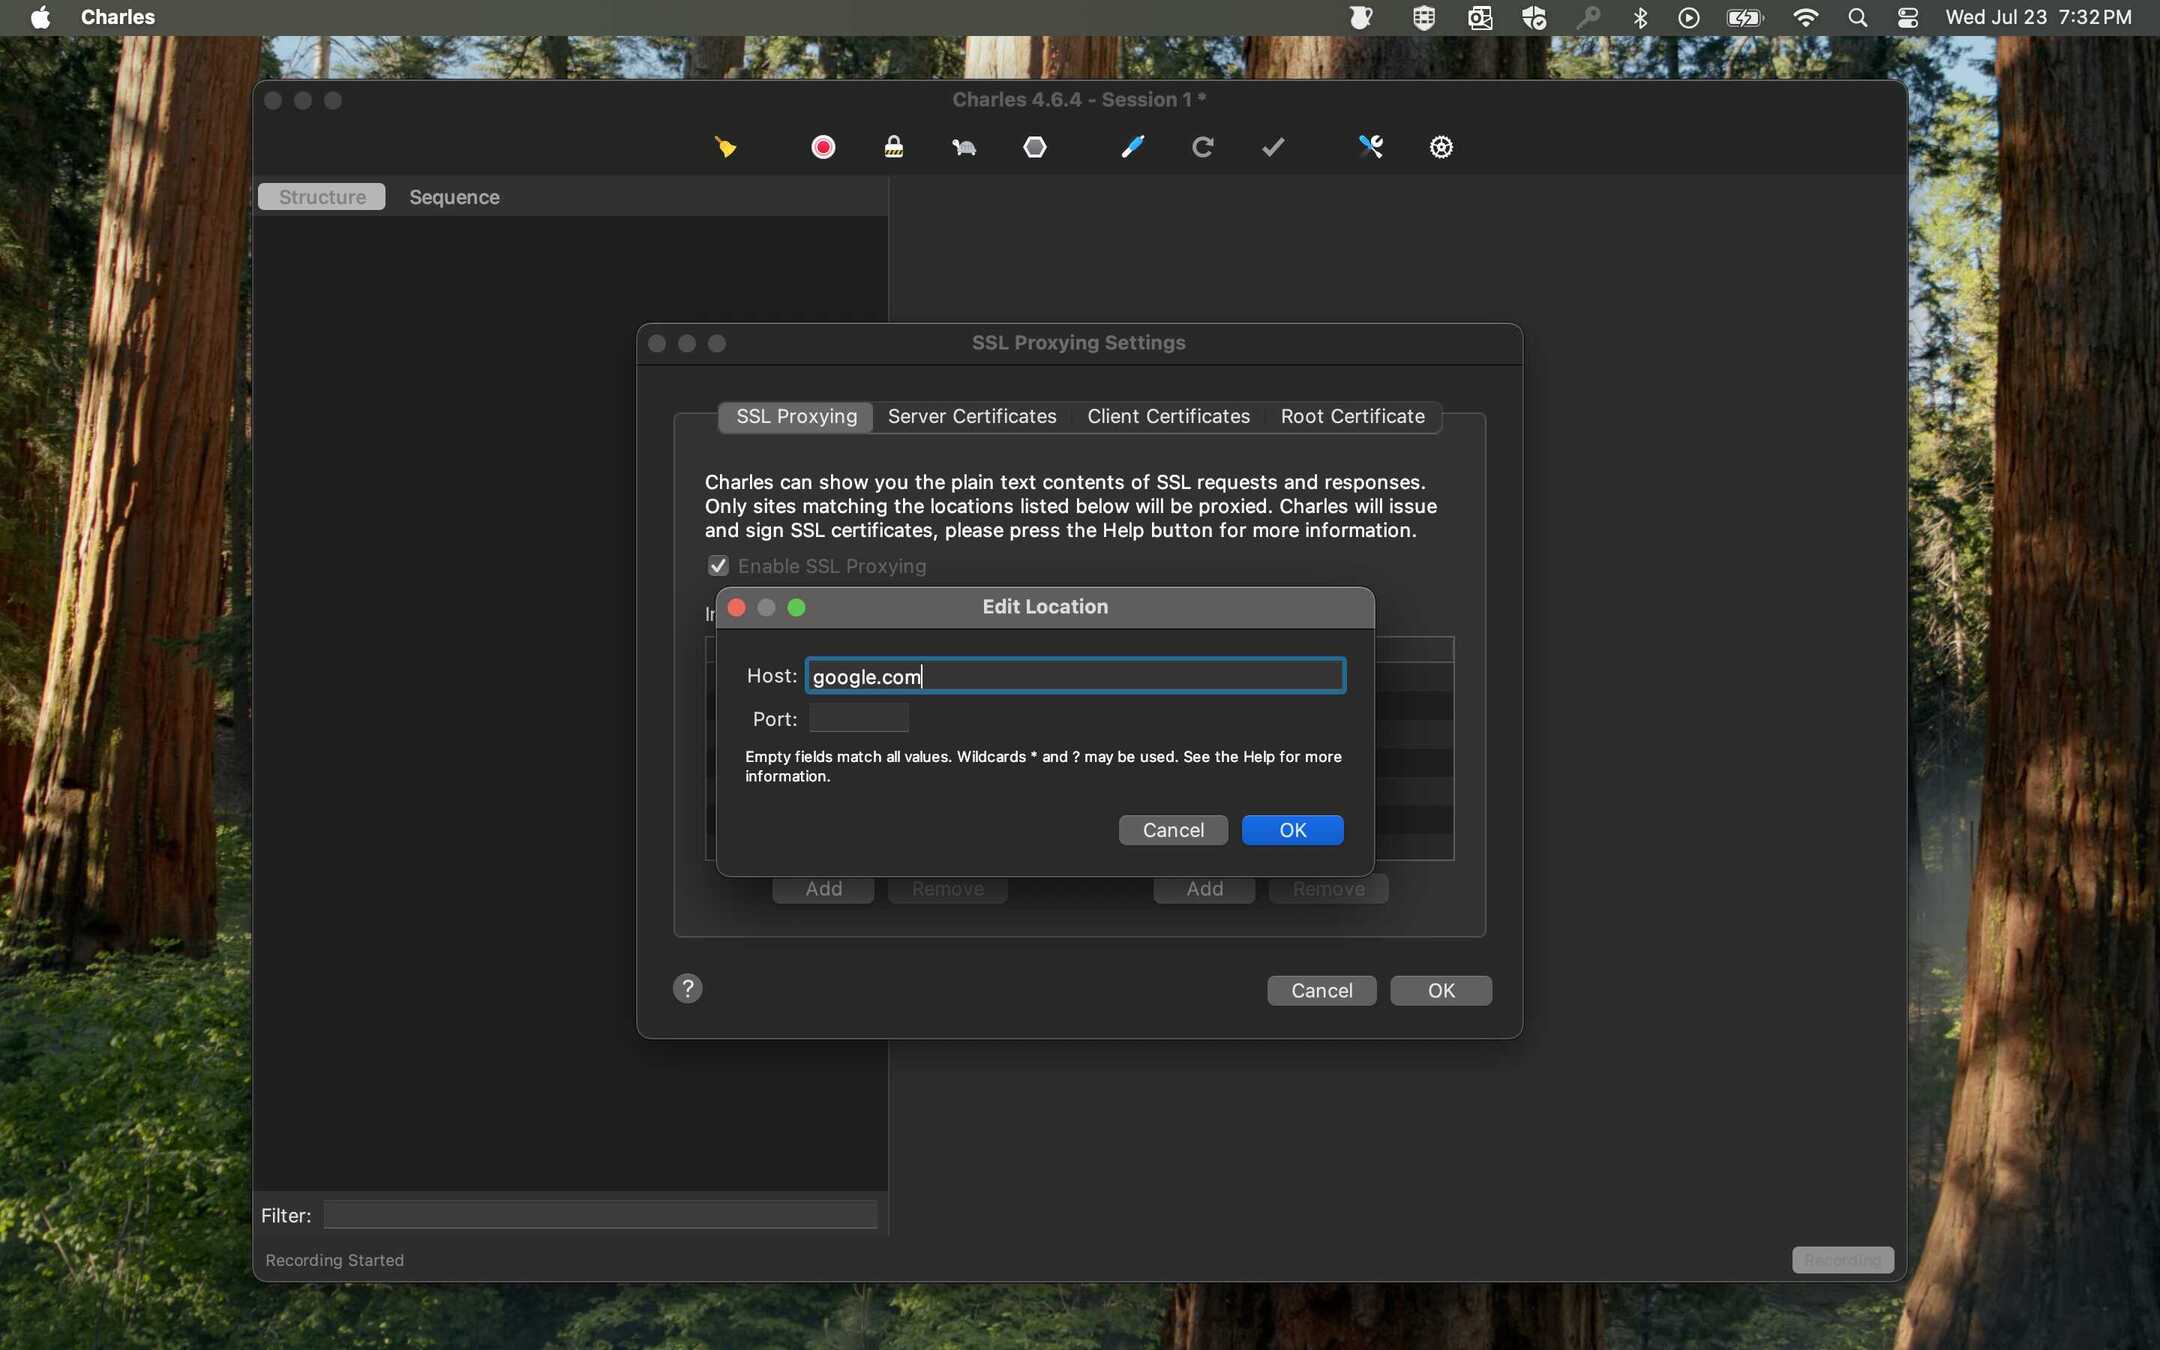Click the Repeat request arrow icon

[x=1203, y=147]
